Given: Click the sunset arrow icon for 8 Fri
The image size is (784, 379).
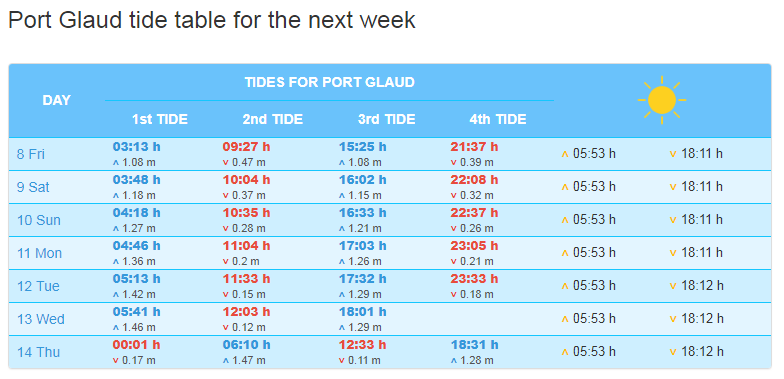Looking at the screenshot, I should (672, 154).
